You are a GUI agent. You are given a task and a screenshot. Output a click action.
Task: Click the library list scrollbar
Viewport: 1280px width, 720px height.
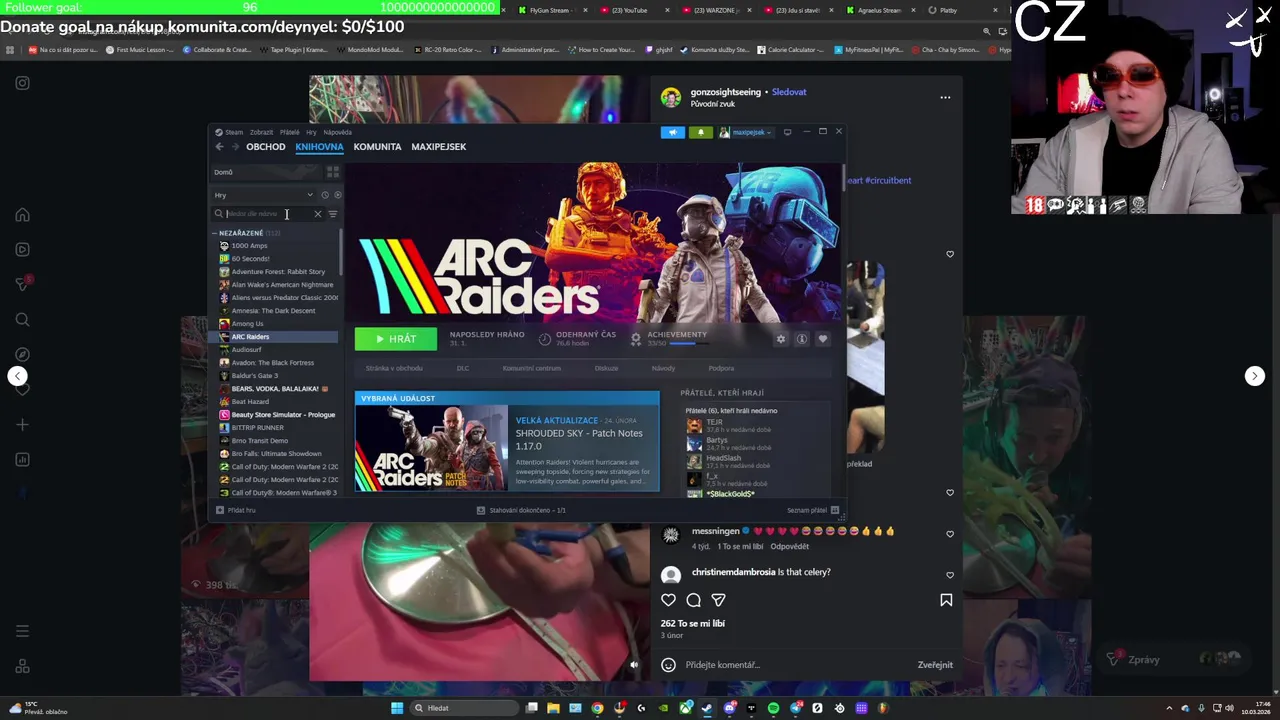341,253
